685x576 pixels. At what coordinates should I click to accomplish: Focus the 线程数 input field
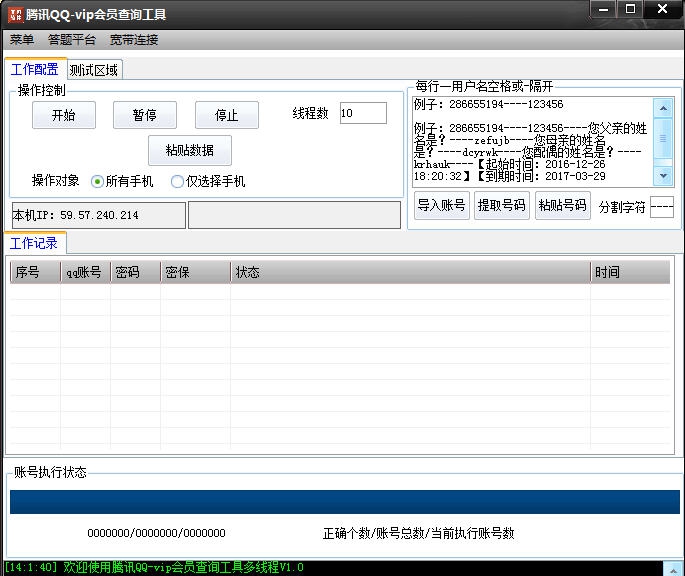tap(363, 113)
